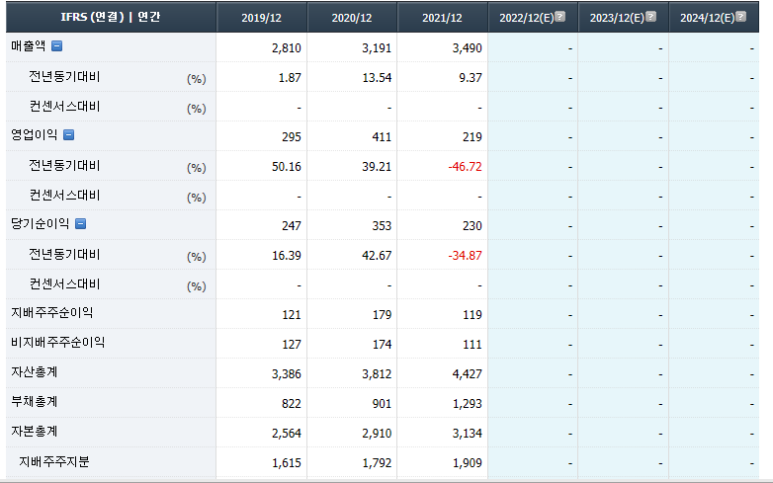773x483 pixels.
Task: Select the 2021/12 column header
Action: [x=442, y=18]
